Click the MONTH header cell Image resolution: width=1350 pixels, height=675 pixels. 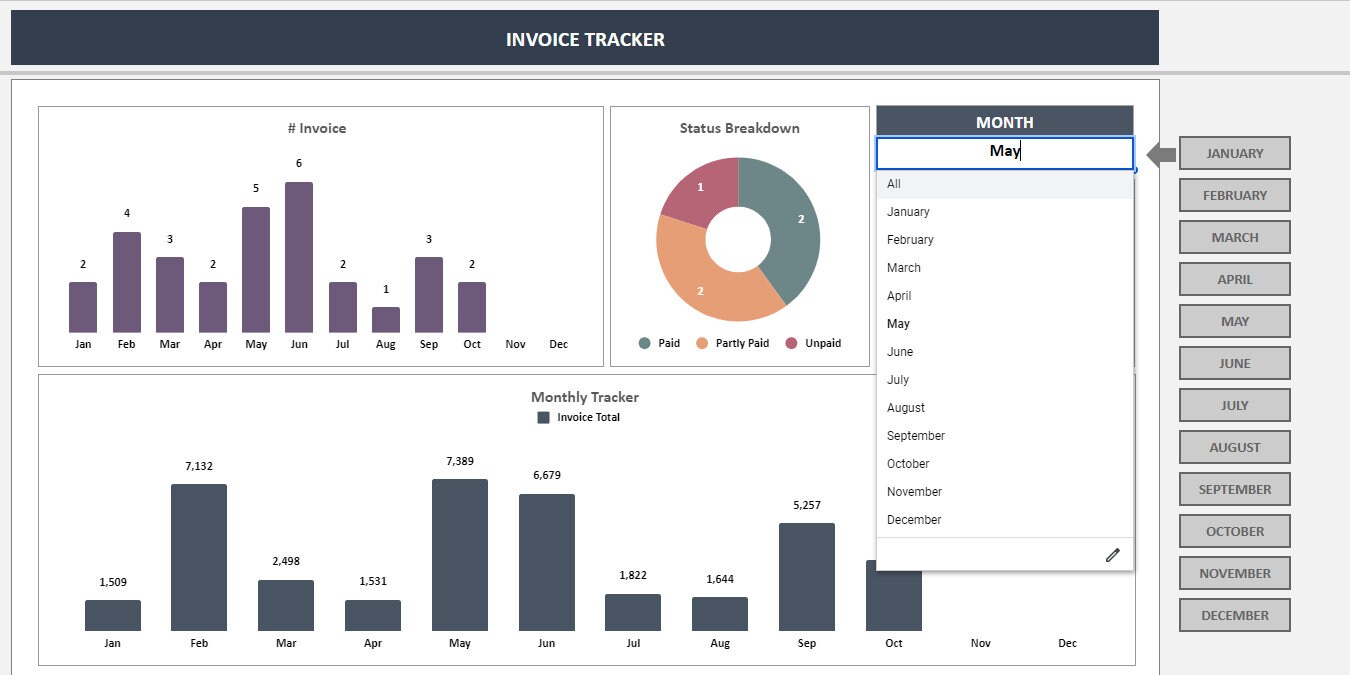click(x=1005, y=122)
